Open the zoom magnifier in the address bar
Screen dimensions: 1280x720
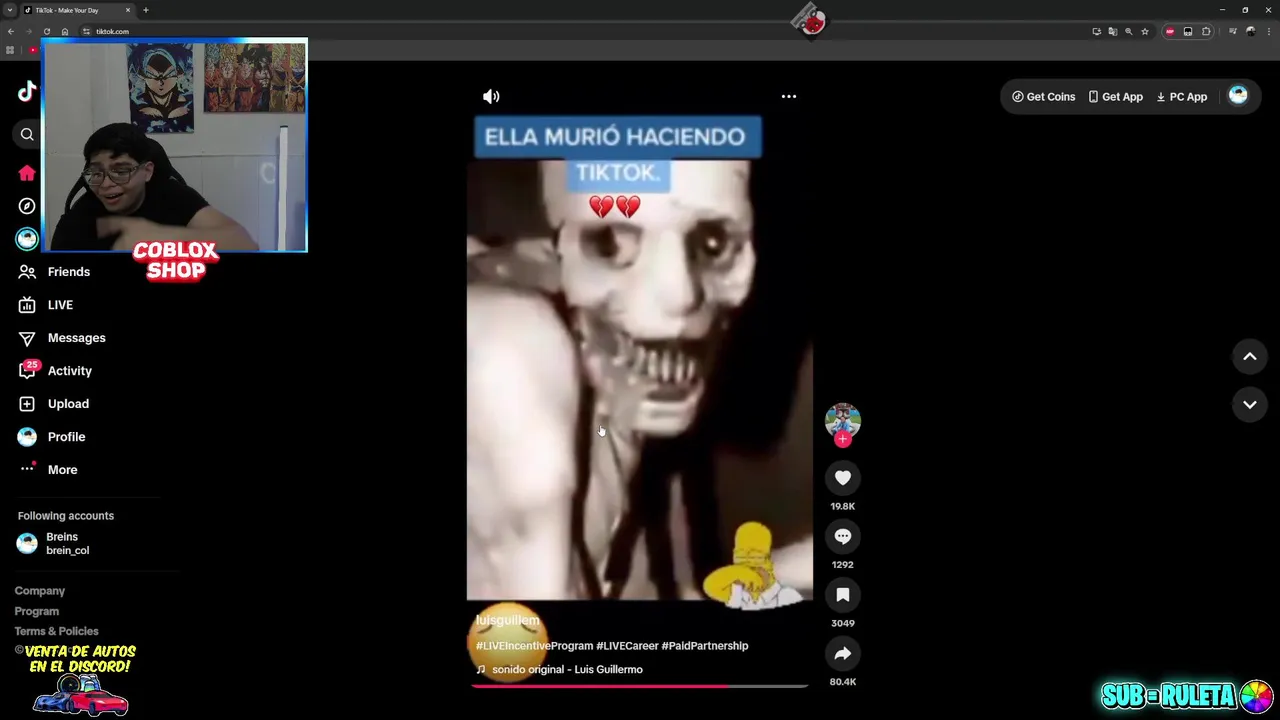pyautogui.click(x=1129, y=31)
